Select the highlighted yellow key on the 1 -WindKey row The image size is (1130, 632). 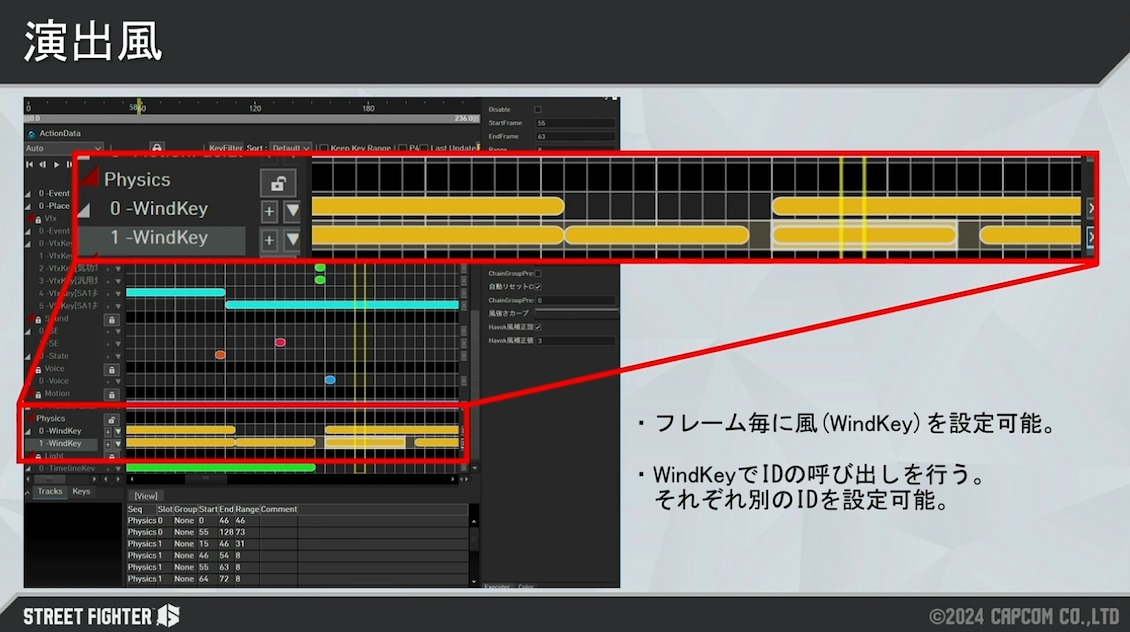(365, 442)
